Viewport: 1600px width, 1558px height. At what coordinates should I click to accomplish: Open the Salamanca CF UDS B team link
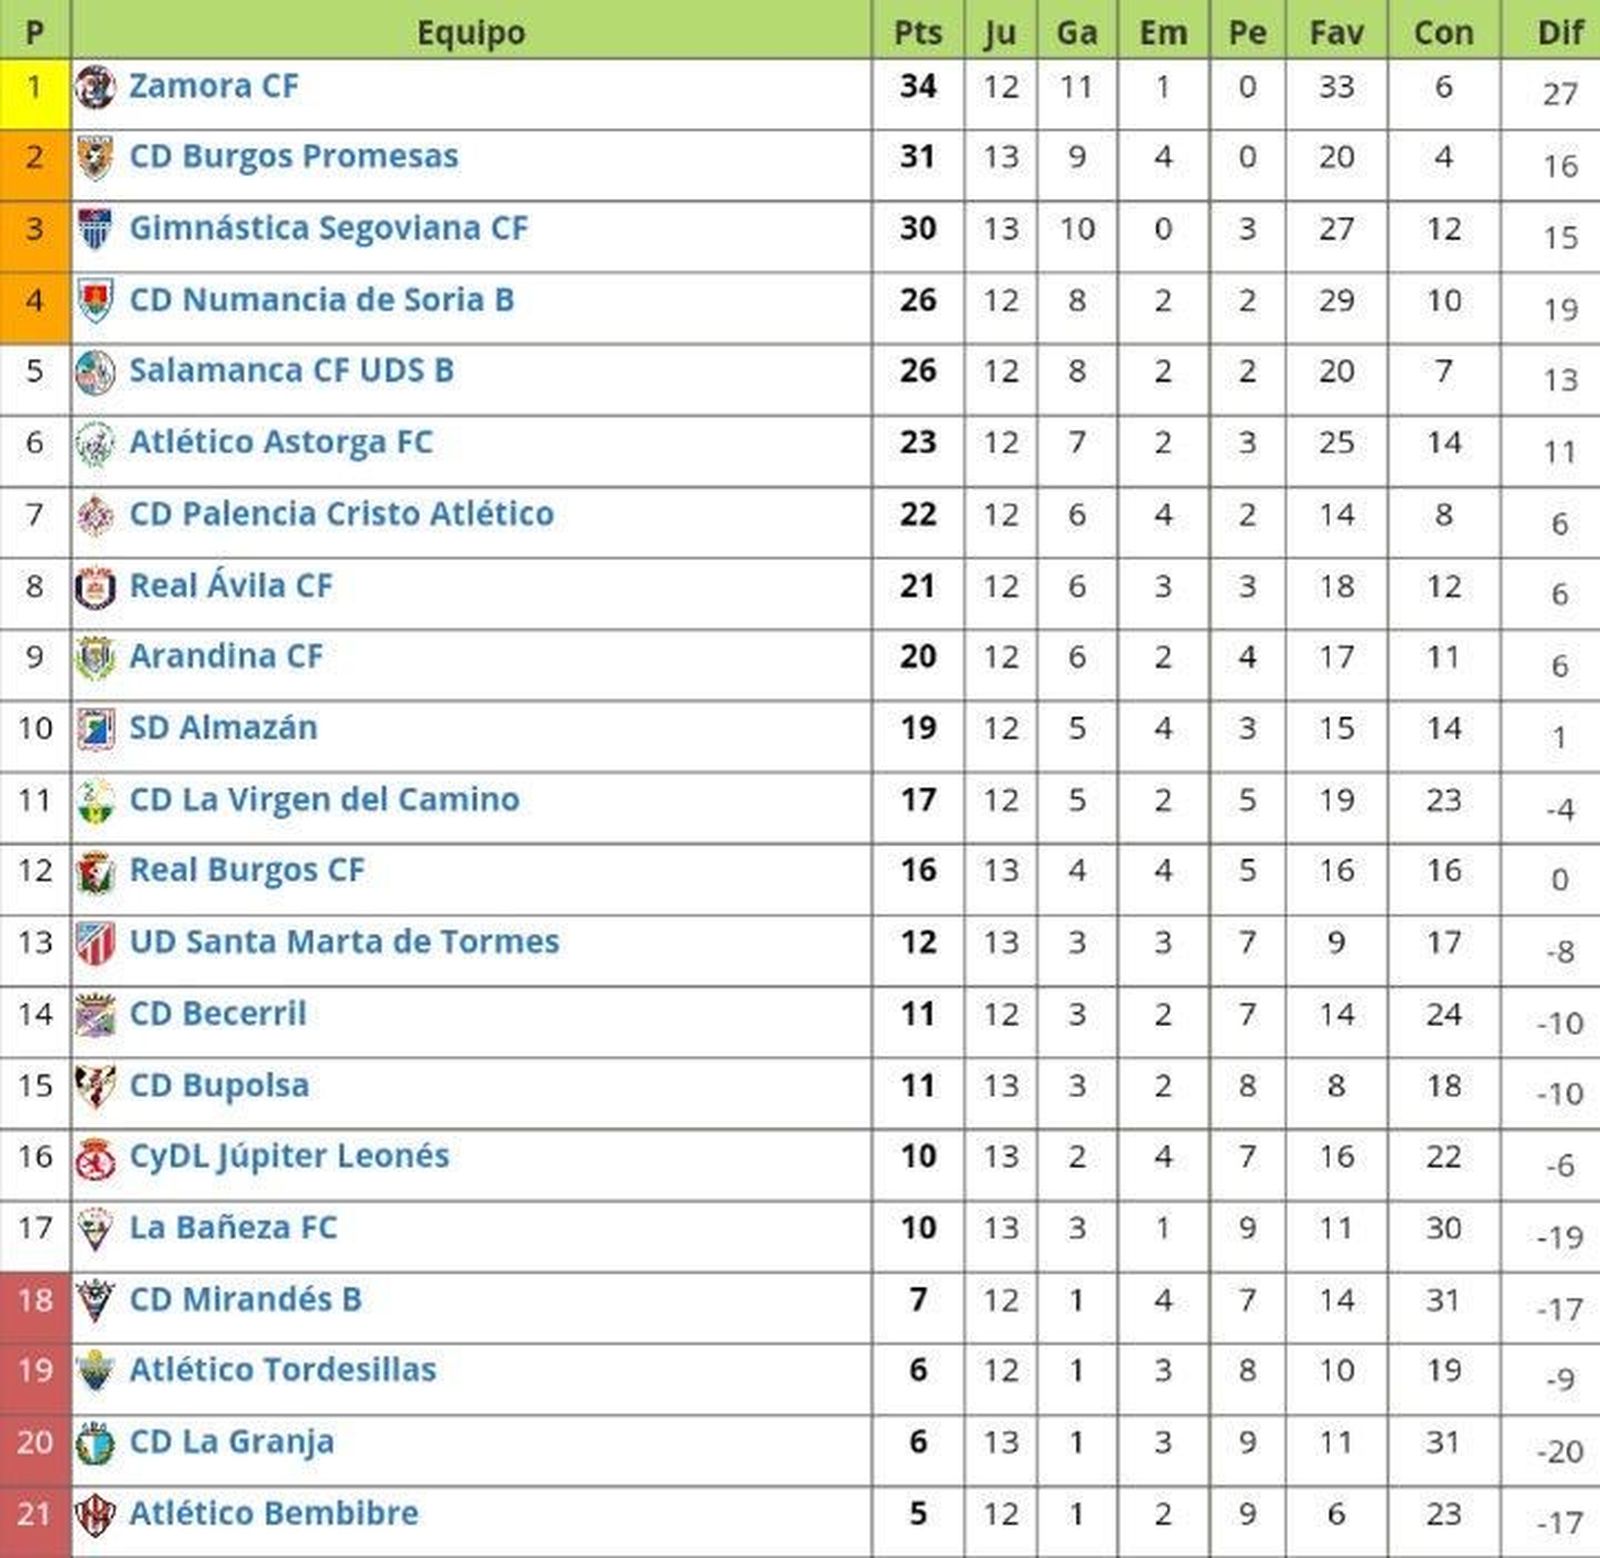click(291, 371)
